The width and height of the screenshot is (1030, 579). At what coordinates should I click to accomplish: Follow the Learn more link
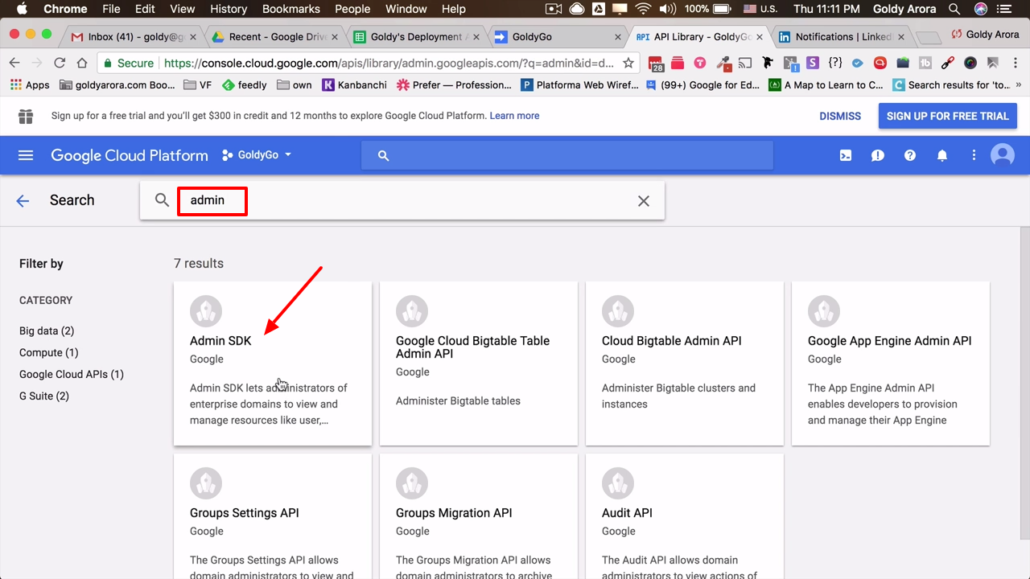click(x=514, y=116)
